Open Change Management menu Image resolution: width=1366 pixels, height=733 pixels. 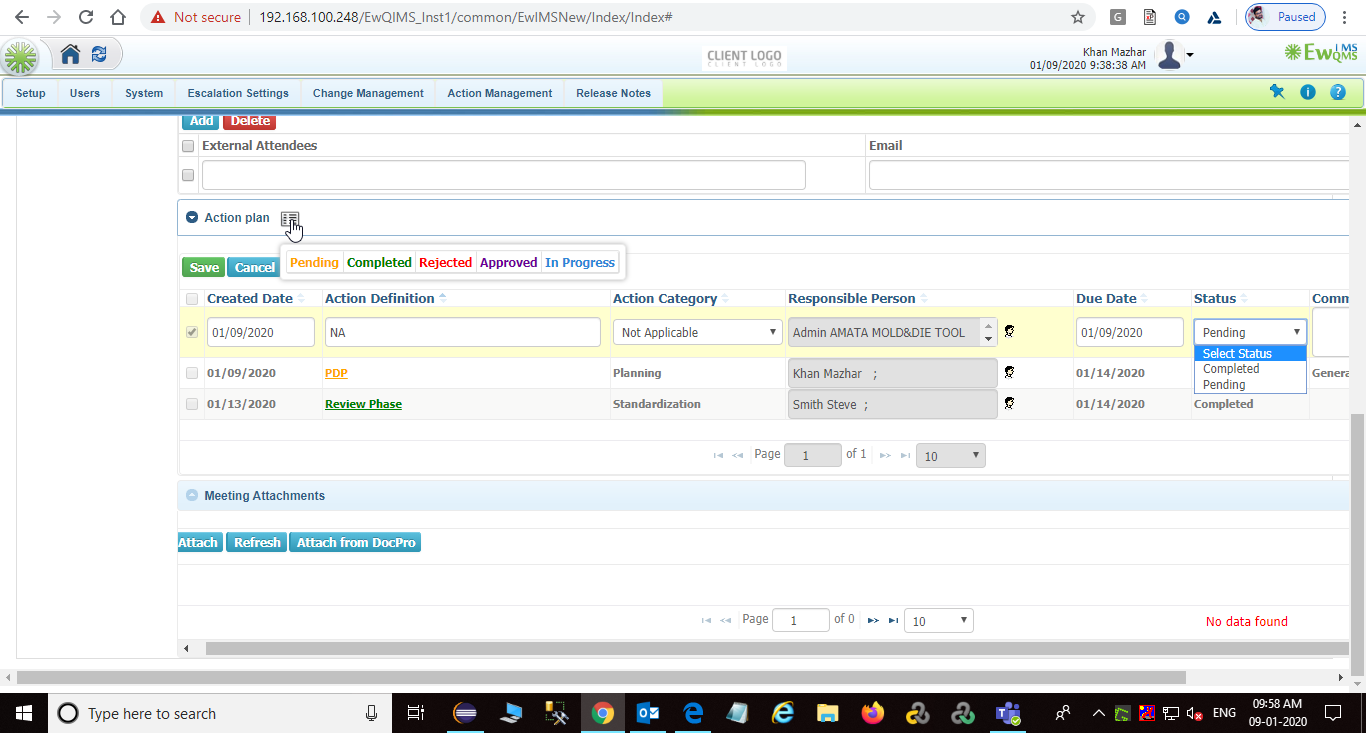click(x=368, y=93)
